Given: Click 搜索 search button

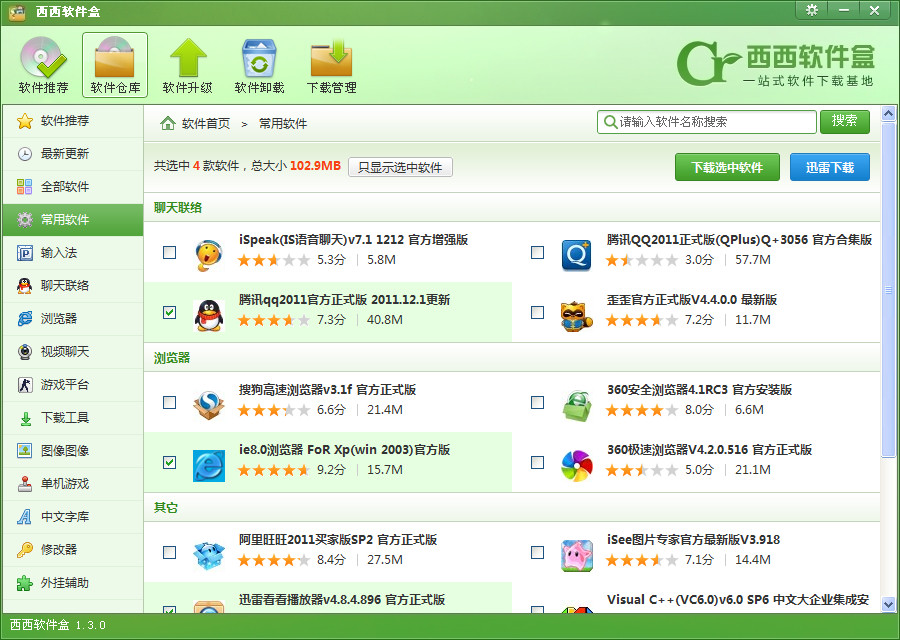Looking at the screenshot, I should pos(844,121).
